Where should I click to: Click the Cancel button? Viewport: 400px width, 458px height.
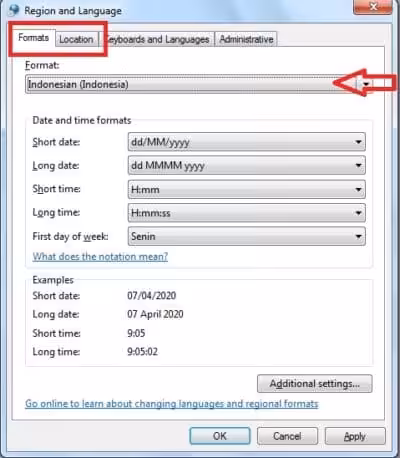[287, 436]
